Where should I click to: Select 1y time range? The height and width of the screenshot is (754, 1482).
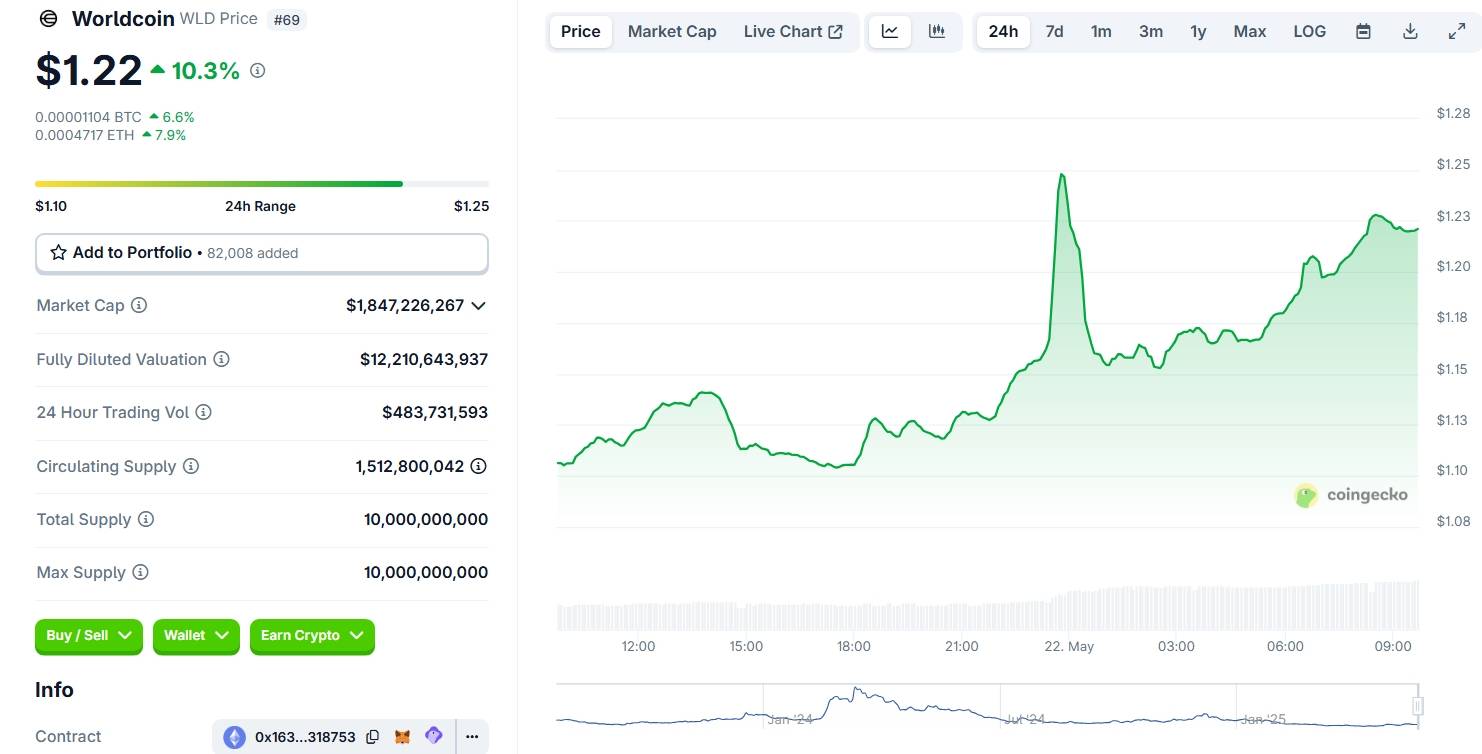click(x=1198, y=31)
